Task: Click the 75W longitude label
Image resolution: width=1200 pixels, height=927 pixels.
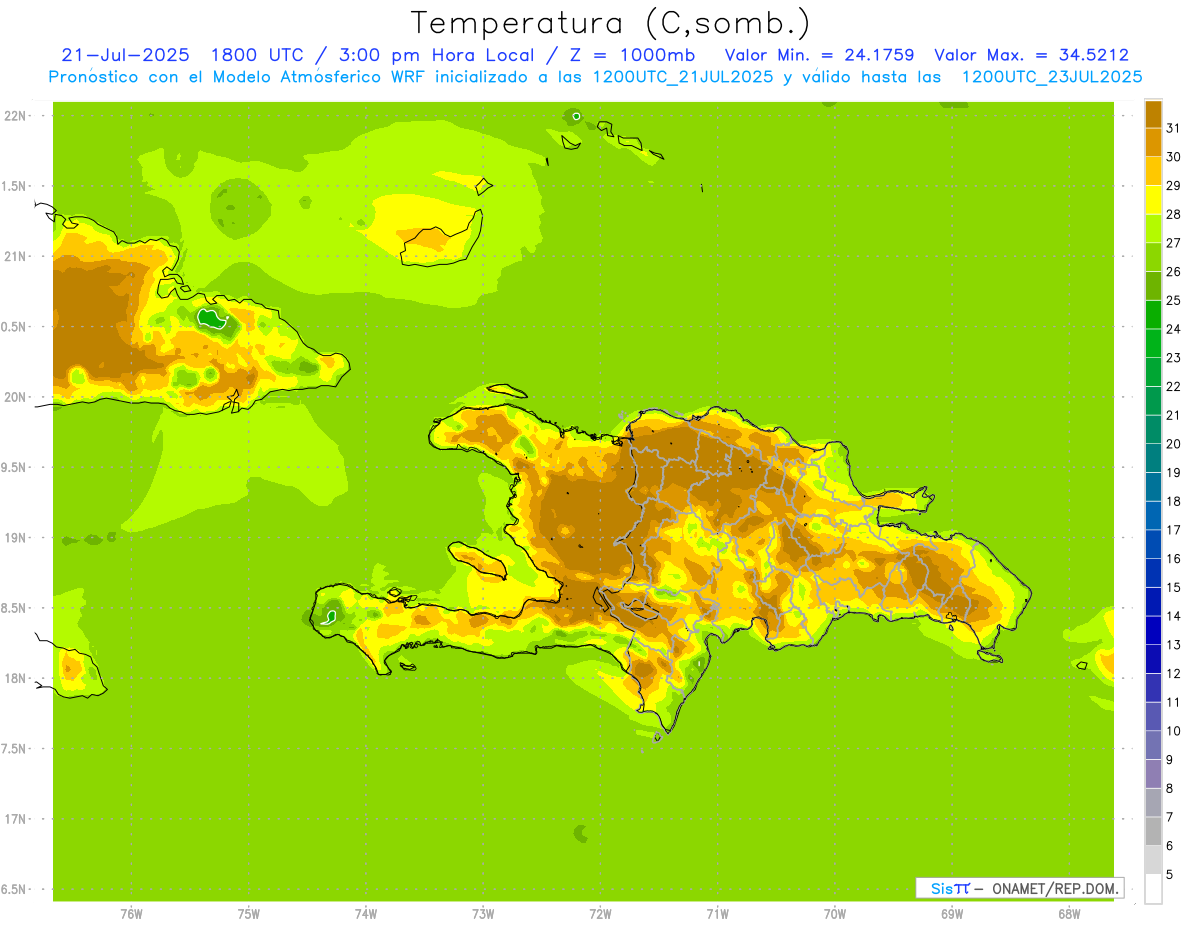Action: tap(249, 913)
